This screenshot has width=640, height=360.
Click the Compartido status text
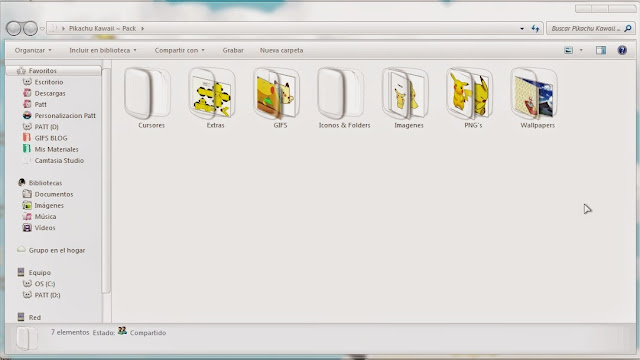(148, 333)
